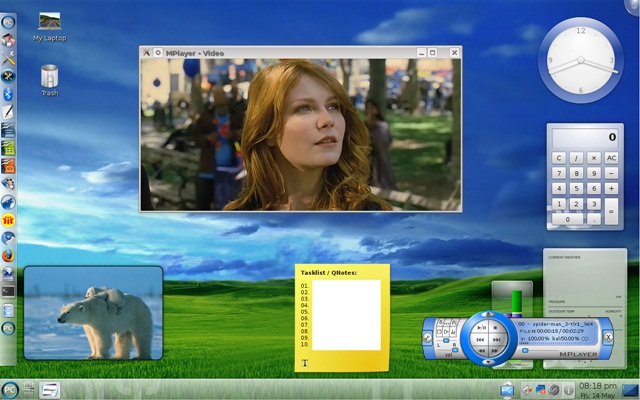Open the volume tray icon
Viewport: 640px width, 400px height.
[527, 390]
